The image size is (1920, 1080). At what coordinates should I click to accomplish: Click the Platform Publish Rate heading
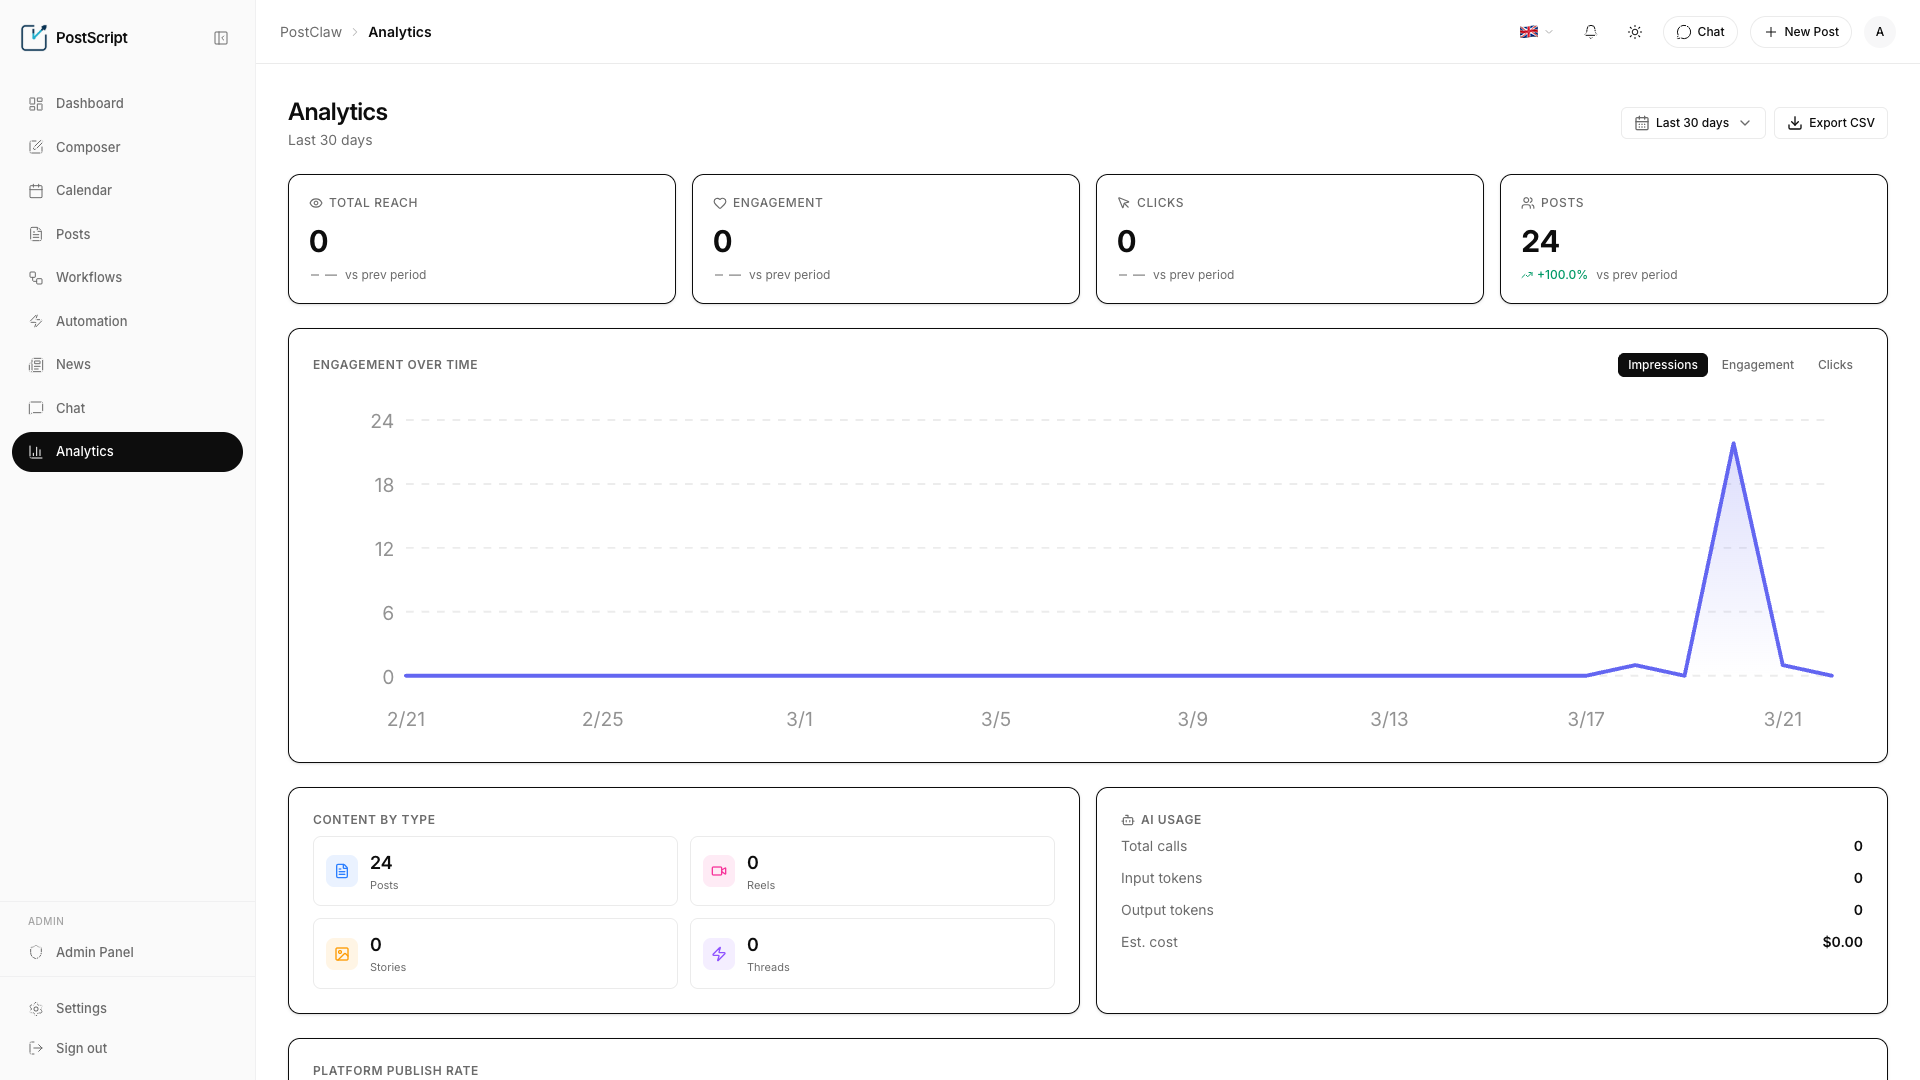(395, 1071)
